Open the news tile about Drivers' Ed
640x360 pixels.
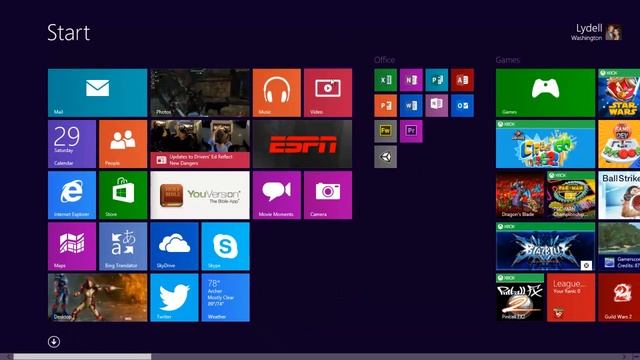click(200, 144)
